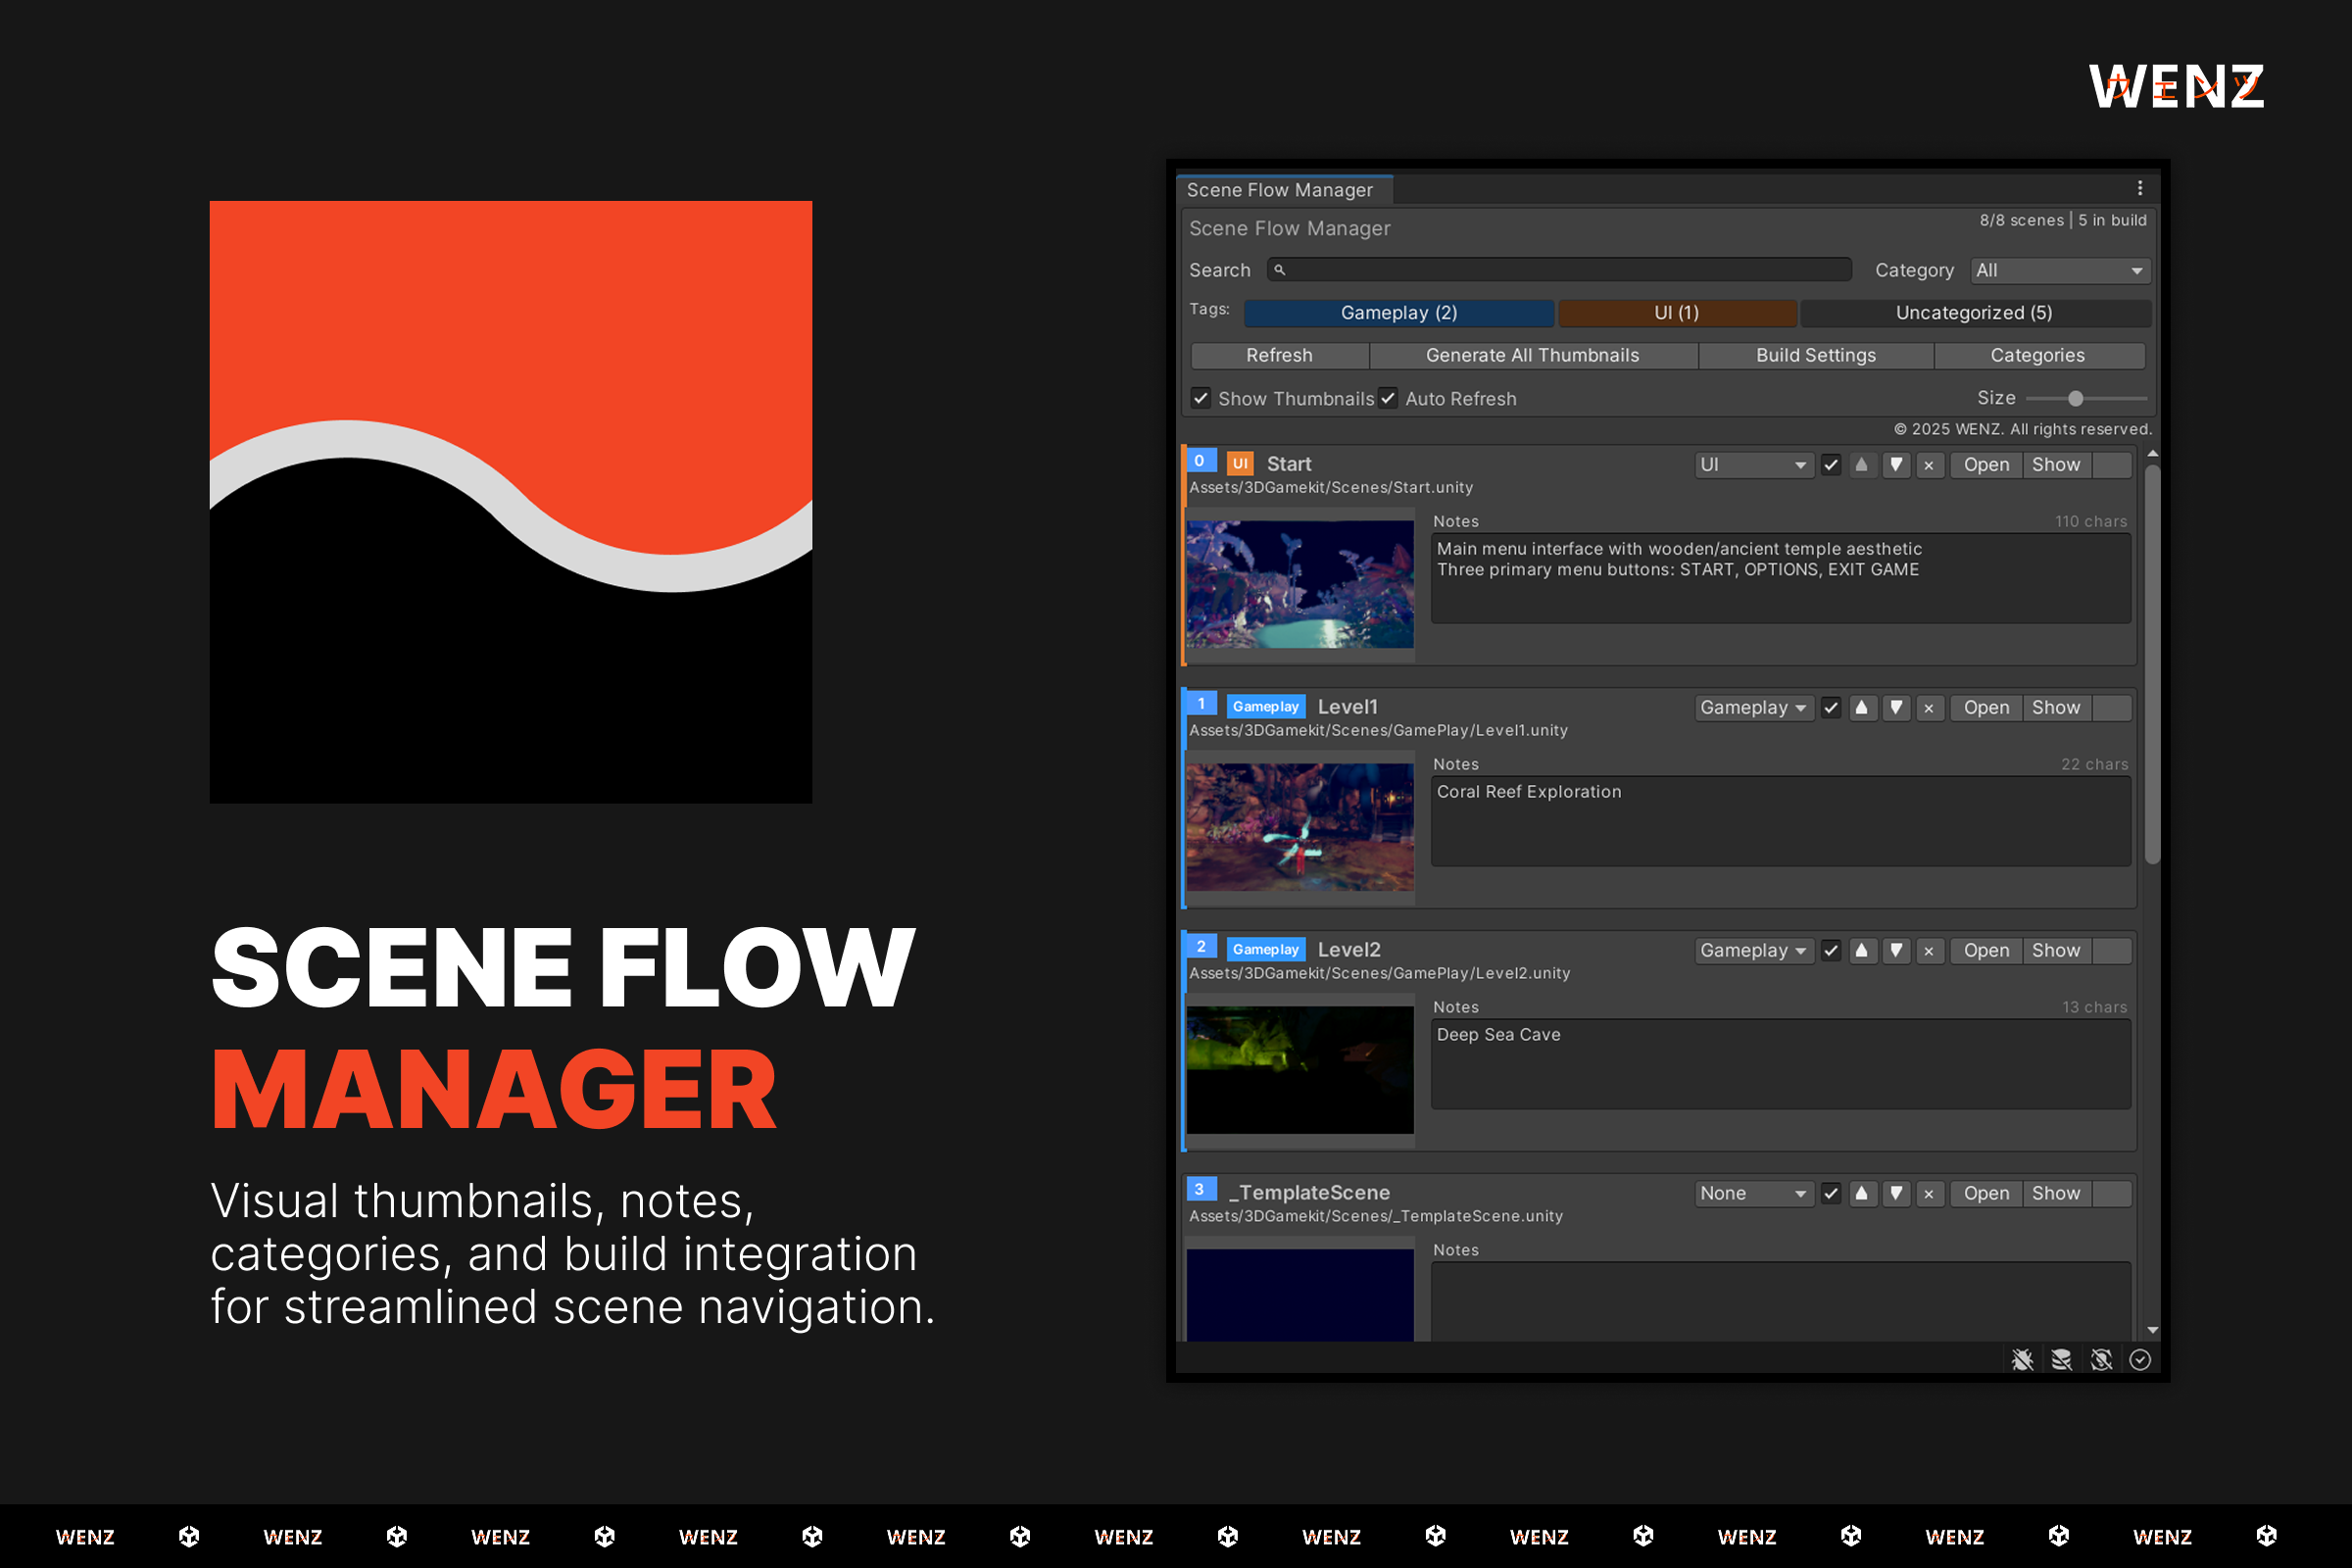Click the empty _TemplateScene notes field
Screen dimensions: 2352x1568
[x=1781, y=1302]
